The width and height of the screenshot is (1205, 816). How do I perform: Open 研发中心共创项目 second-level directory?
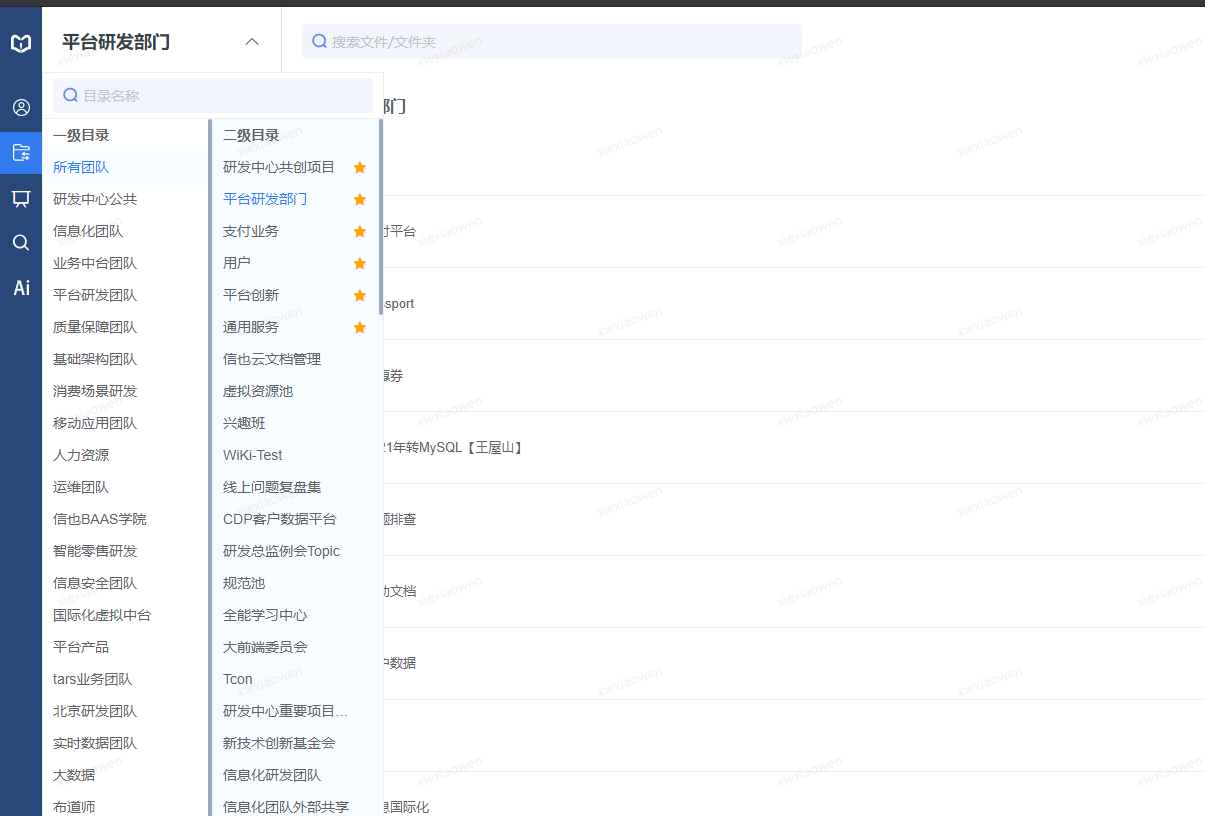point(279,167)
